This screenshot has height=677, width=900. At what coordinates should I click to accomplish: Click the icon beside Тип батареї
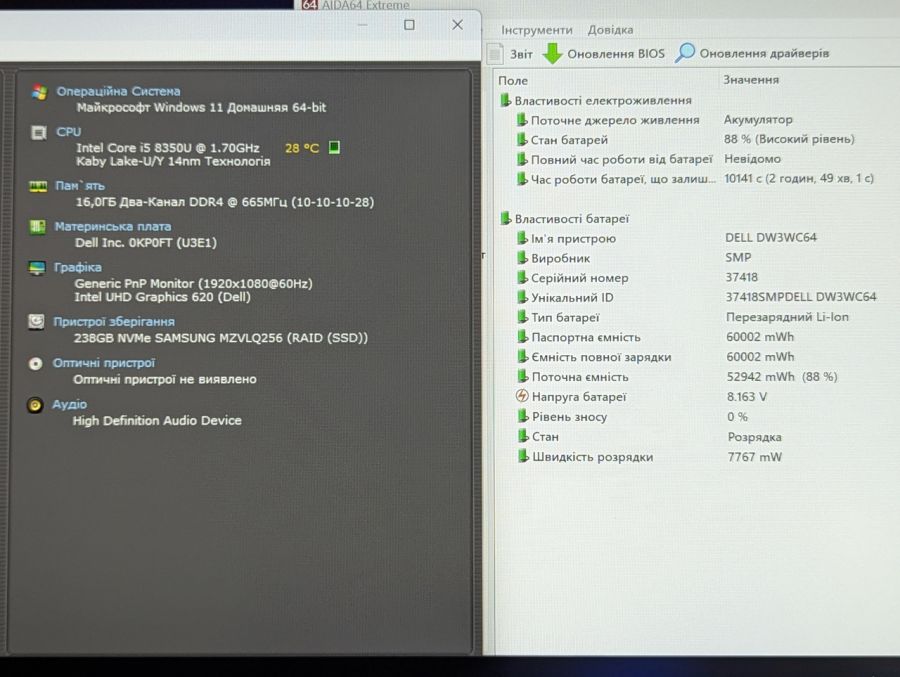522,317
